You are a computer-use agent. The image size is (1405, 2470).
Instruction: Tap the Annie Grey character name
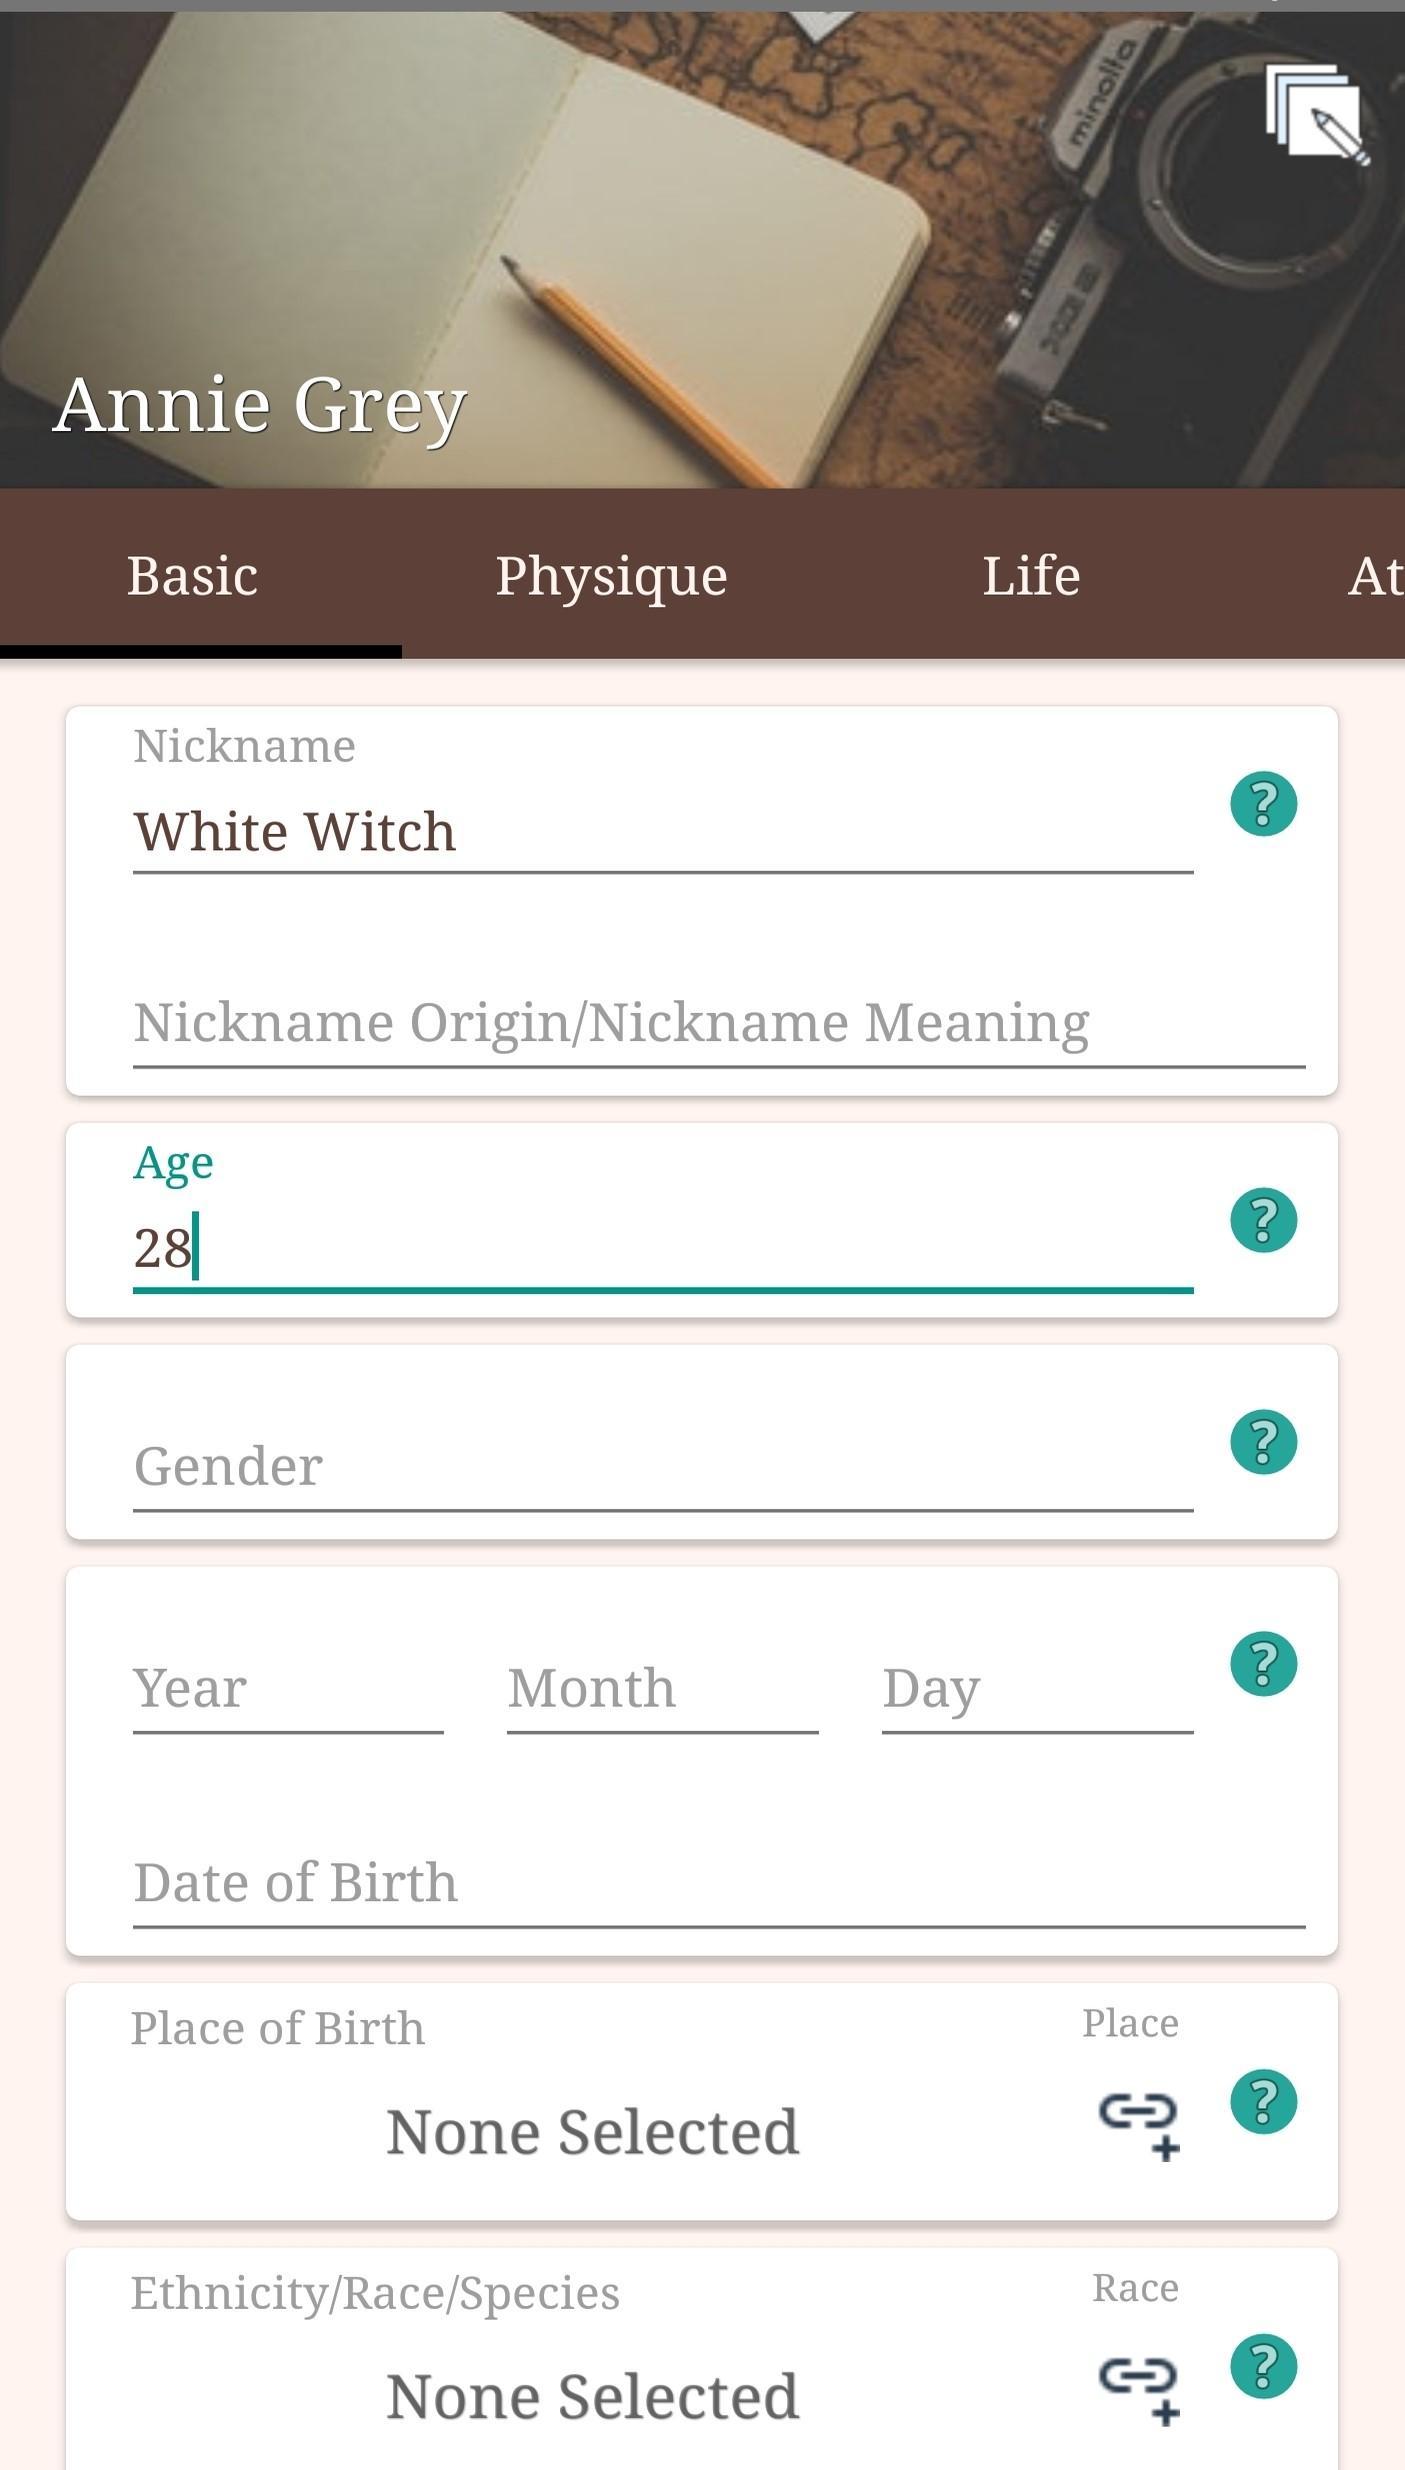[x=260, y=406]
